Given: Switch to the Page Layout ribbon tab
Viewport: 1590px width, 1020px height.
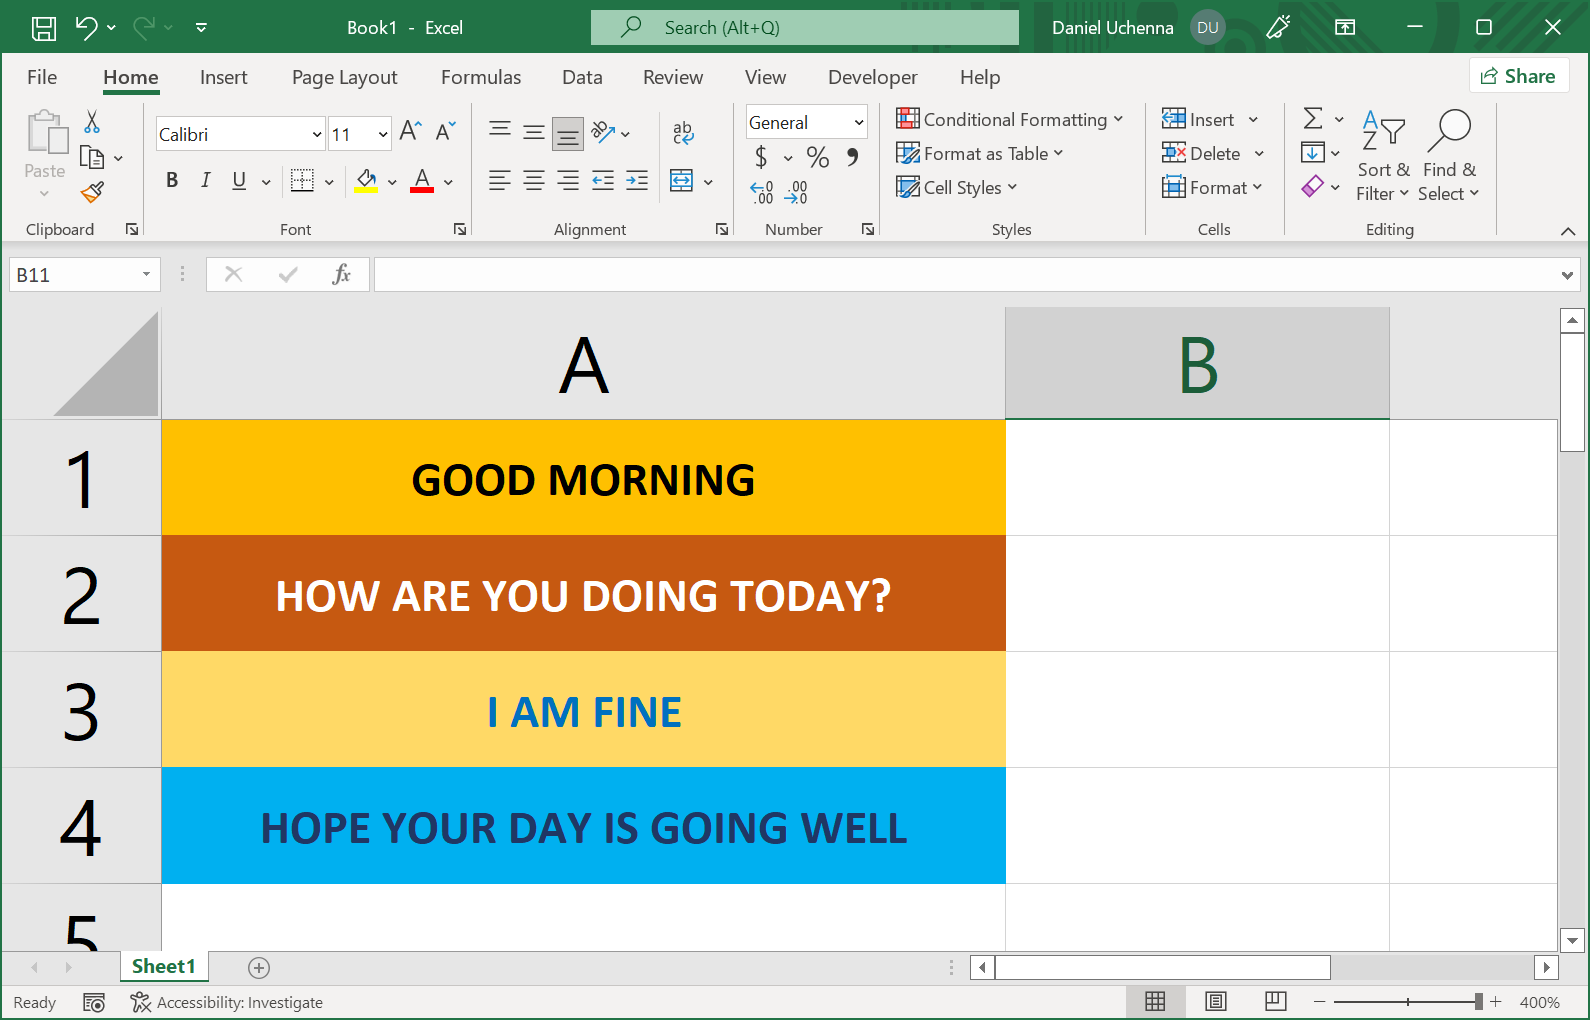Looking at the screenshot, I should coord(344,77).
